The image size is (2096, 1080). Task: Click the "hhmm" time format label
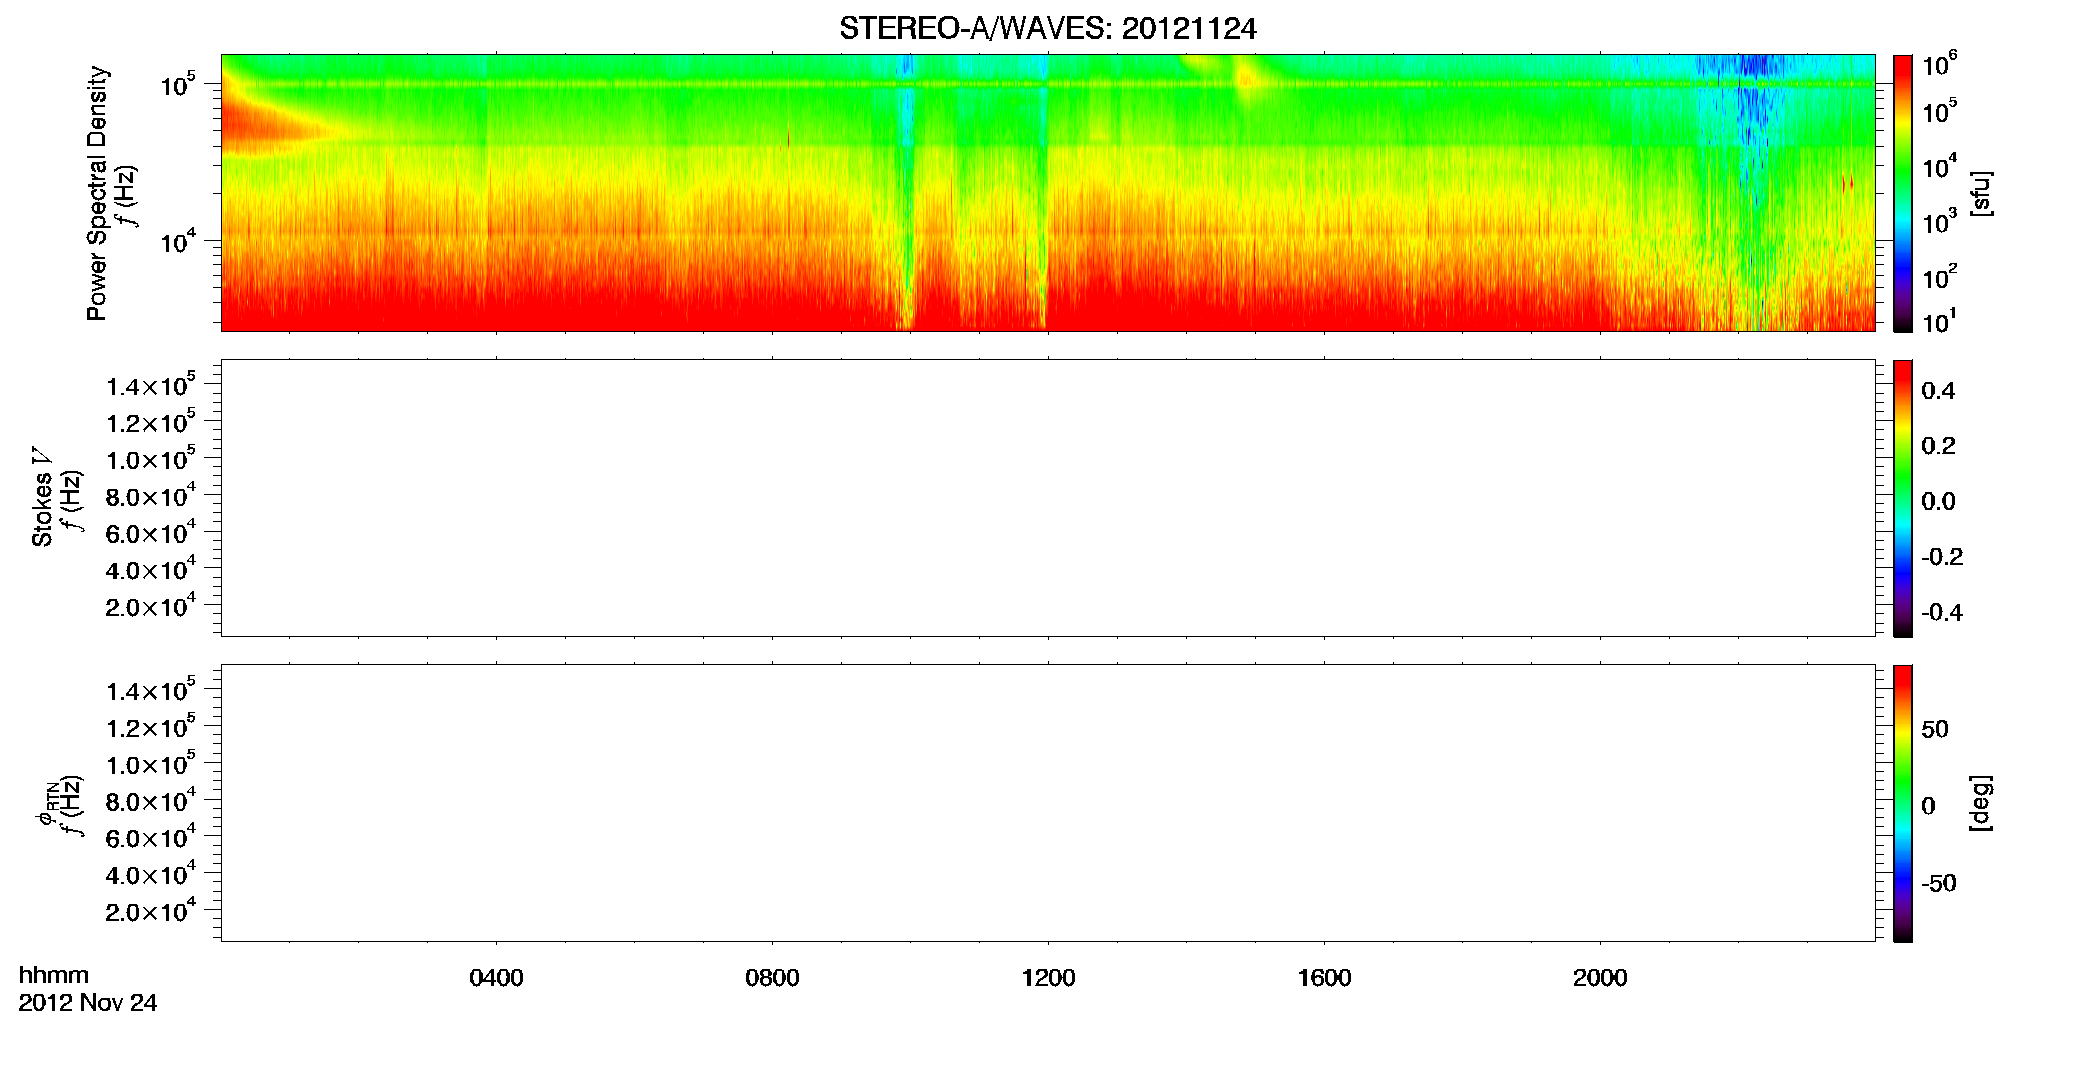pos(54,976)
